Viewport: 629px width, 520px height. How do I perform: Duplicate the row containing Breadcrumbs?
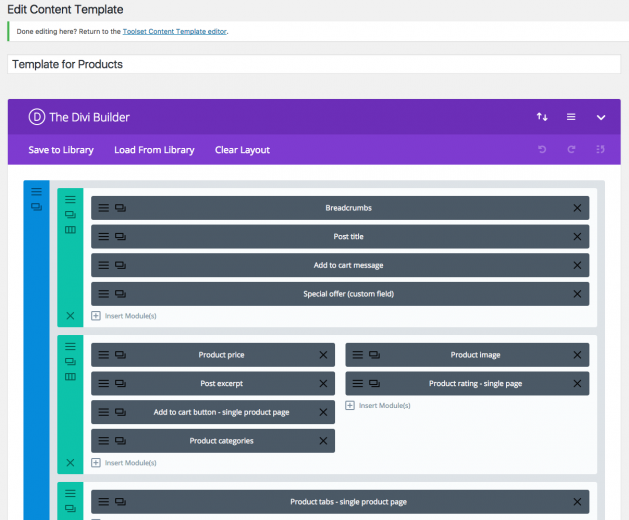coord(70,214)
